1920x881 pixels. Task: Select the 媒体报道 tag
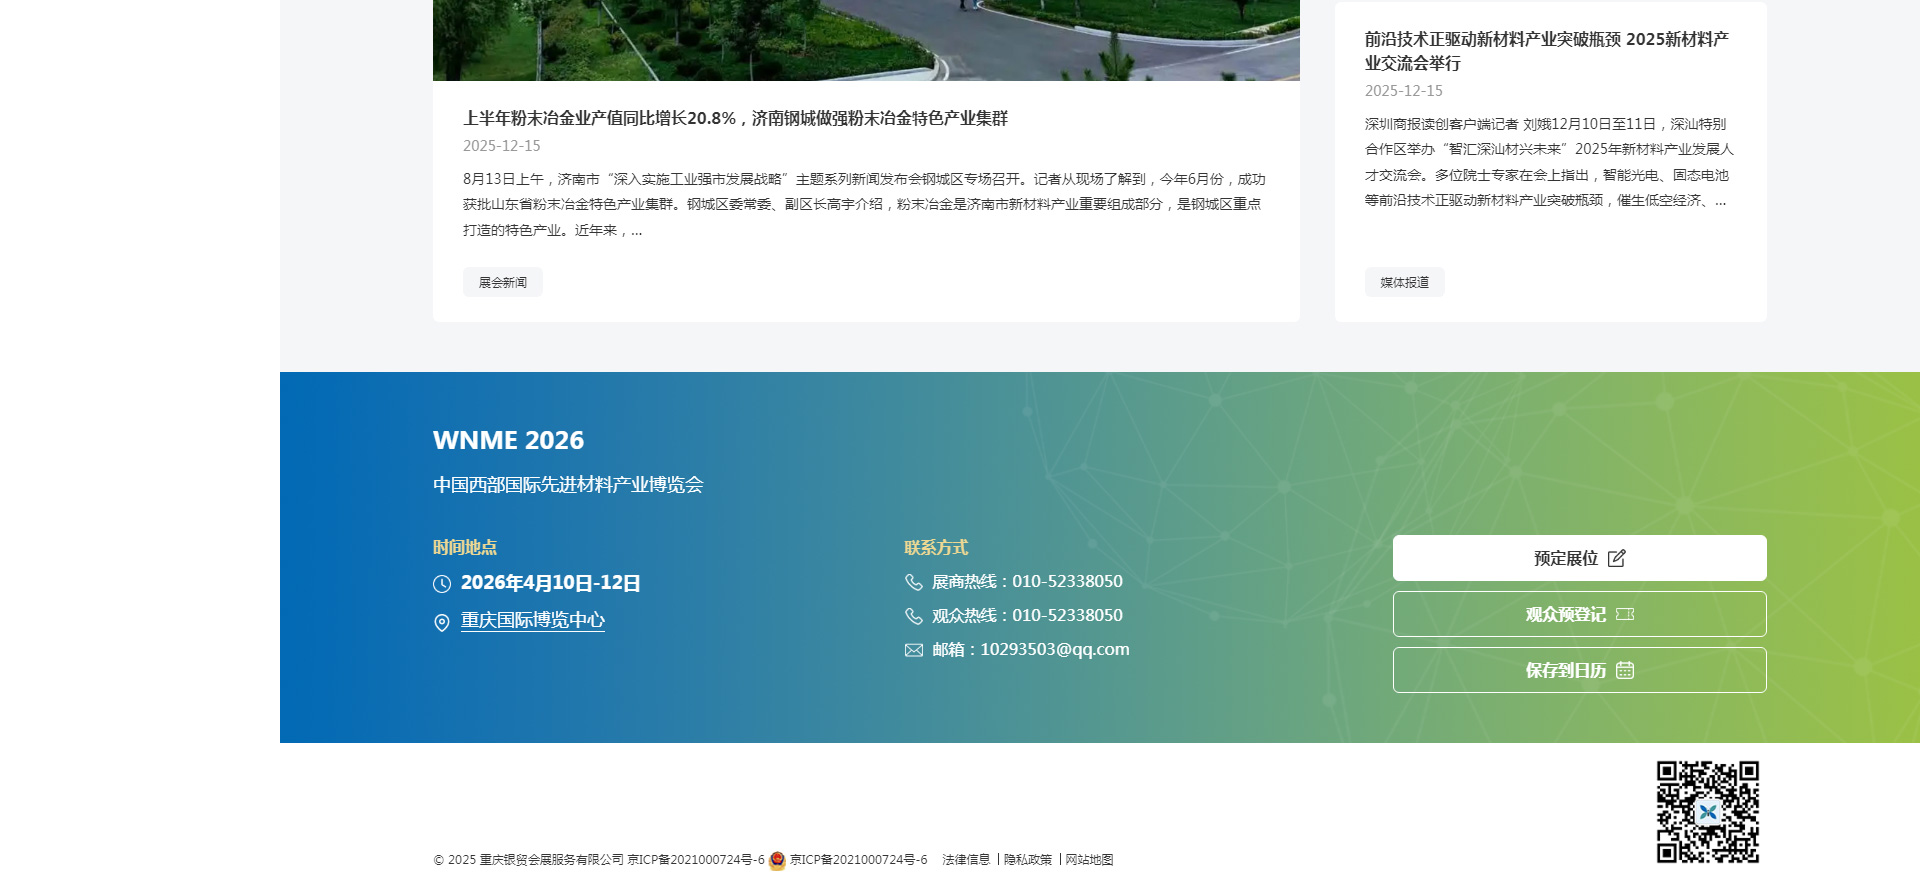(1404, 283)
